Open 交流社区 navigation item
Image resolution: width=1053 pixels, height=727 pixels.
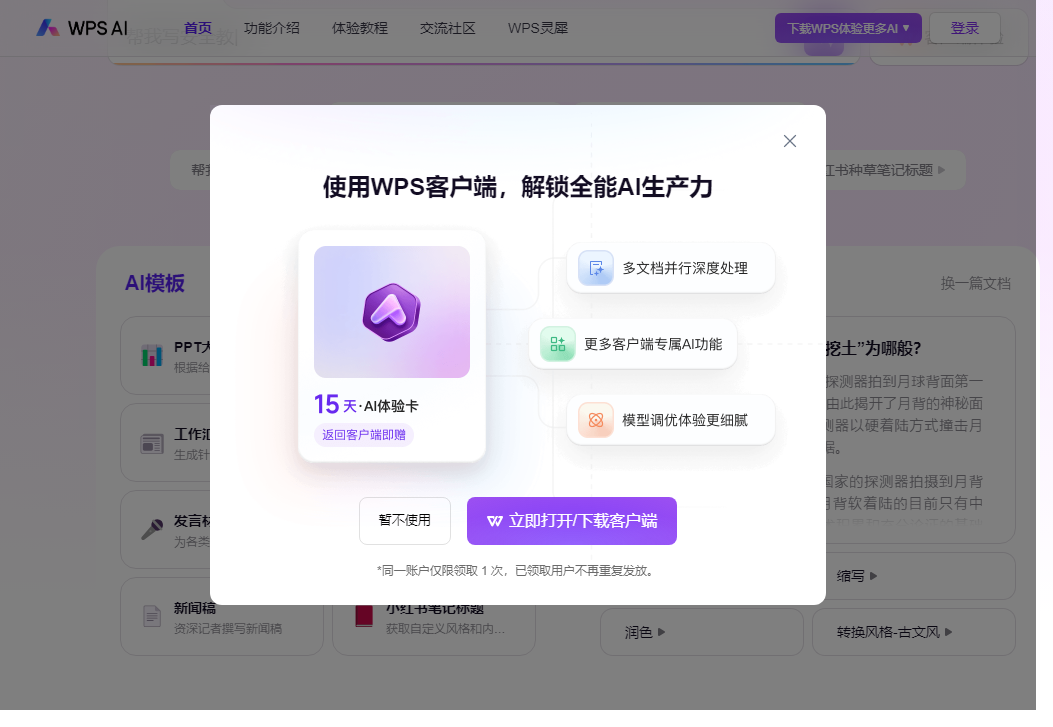pos(447,28)
